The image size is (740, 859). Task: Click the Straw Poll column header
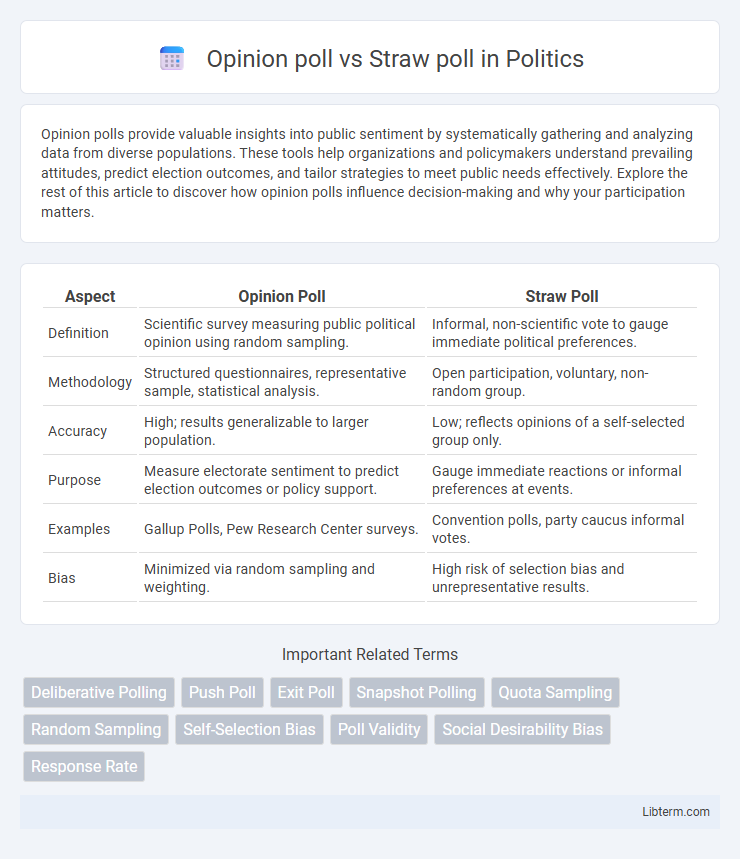coord(561,296)
